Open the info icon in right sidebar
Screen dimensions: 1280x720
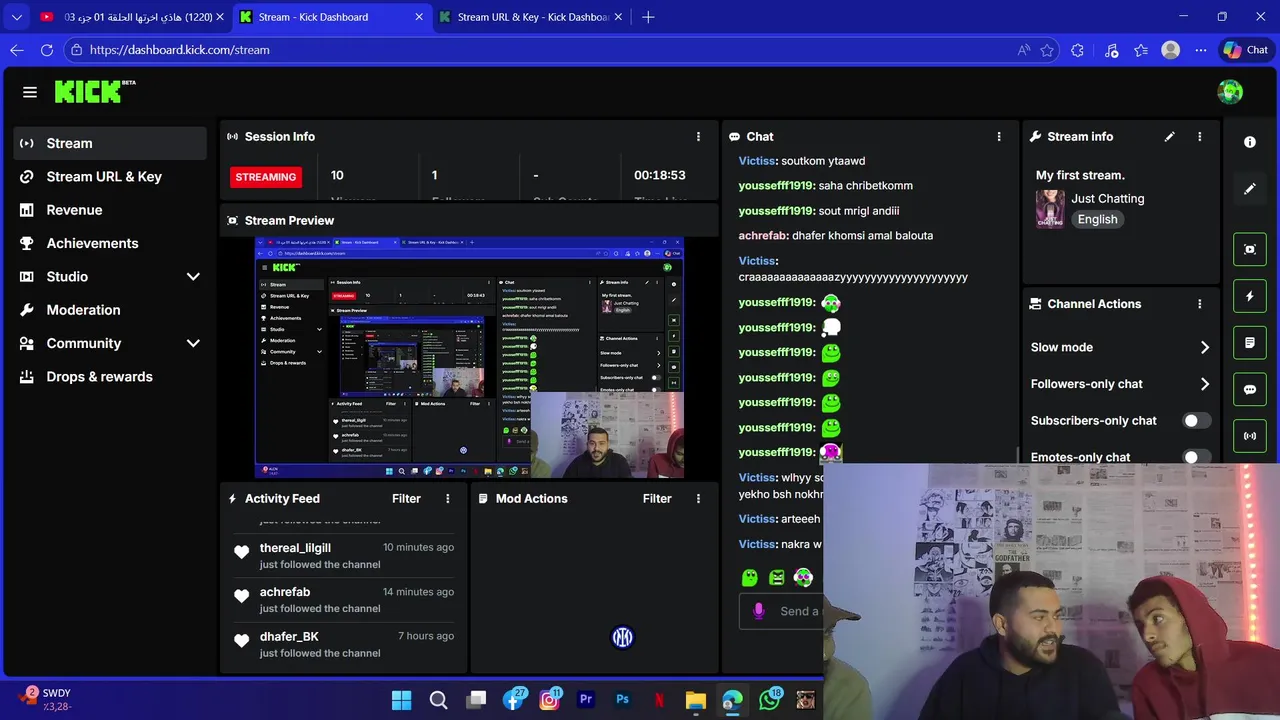tap(1250, 142)
